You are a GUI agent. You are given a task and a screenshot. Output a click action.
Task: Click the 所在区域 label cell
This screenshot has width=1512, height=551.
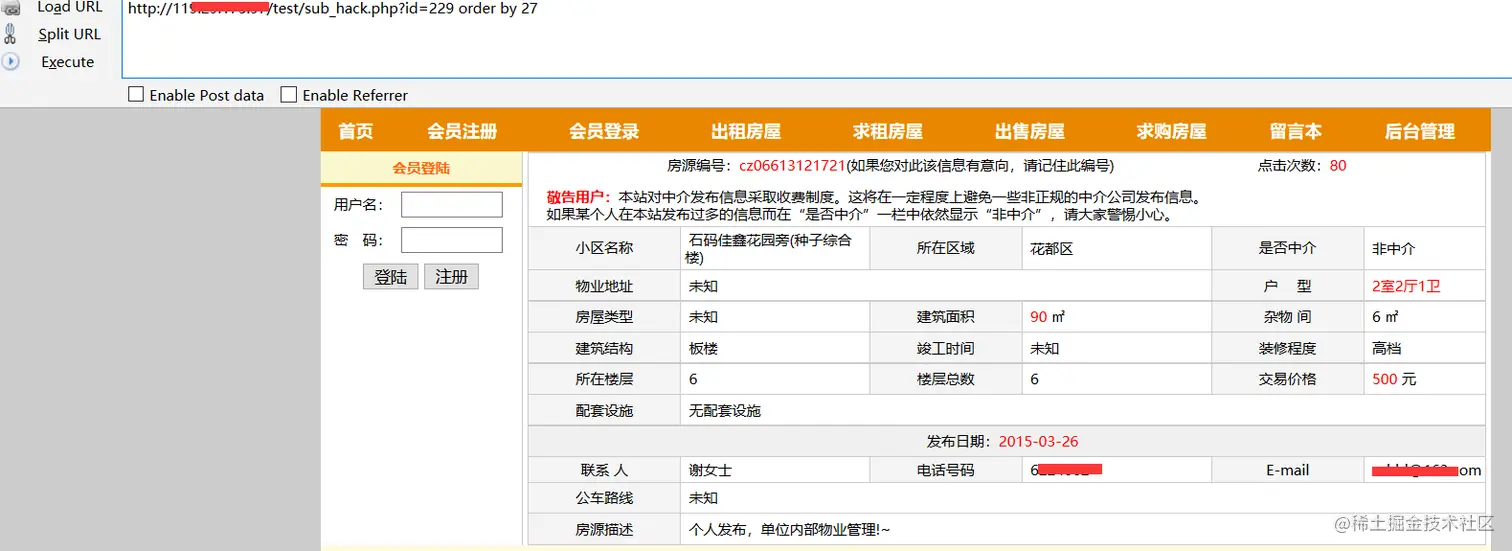pyautogui.click(x=946, y=249)
